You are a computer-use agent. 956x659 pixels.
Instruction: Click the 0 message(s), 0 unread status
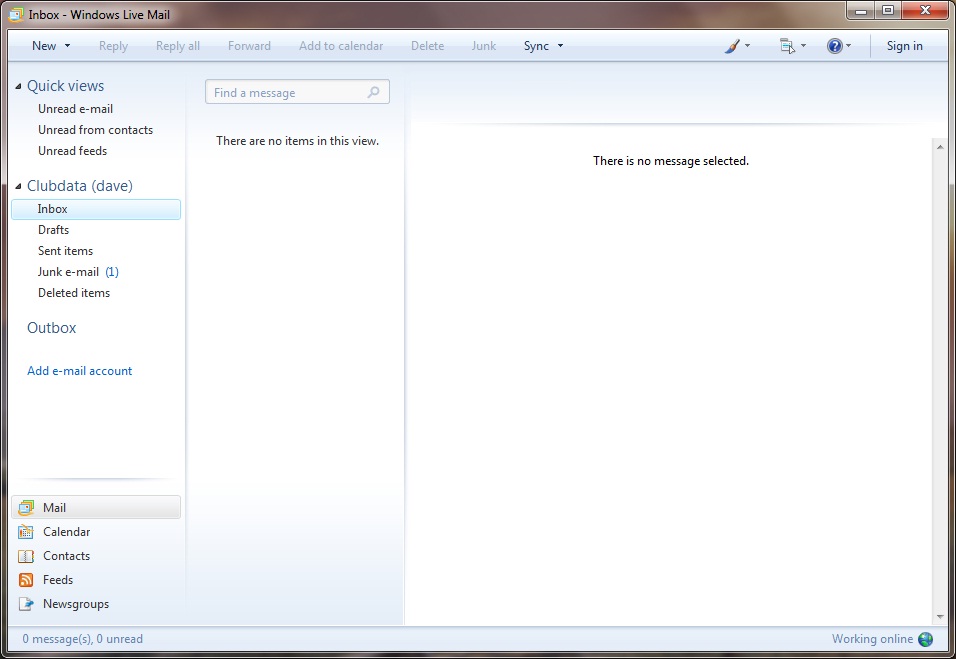pyautogui.click(x=82, y=639)
